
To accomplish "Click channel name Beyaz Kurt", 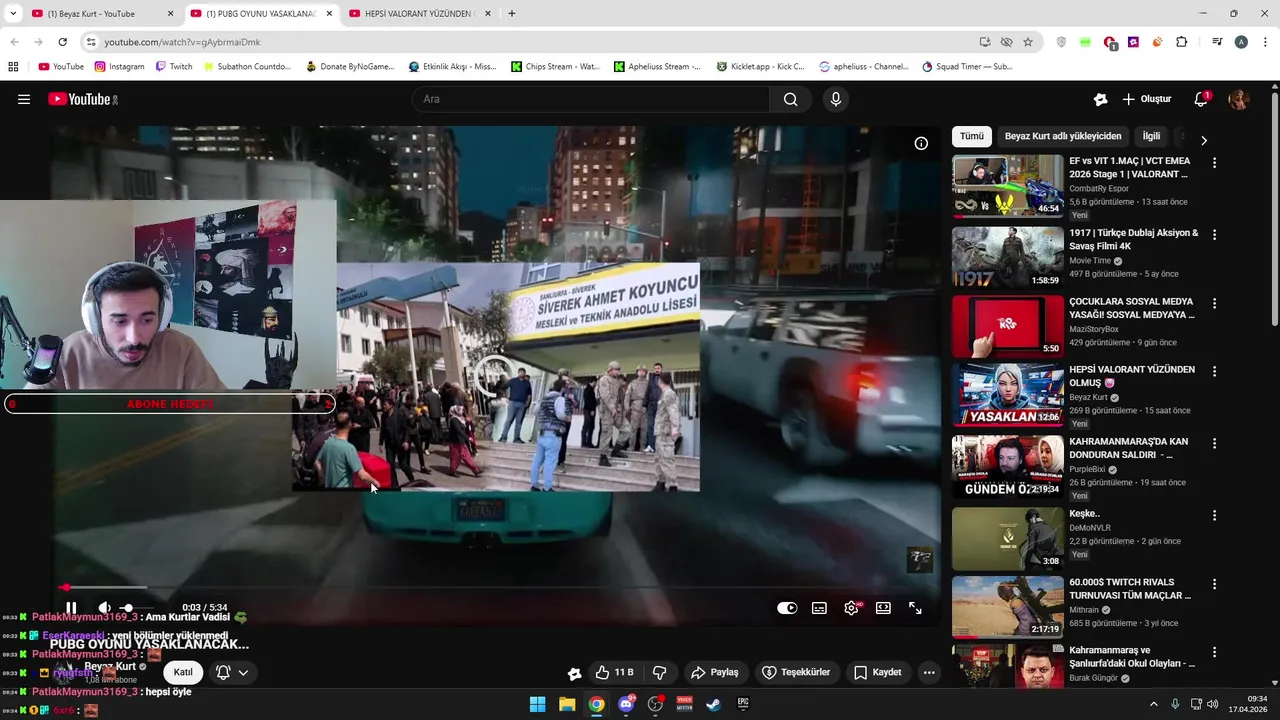I will [110, 666].
